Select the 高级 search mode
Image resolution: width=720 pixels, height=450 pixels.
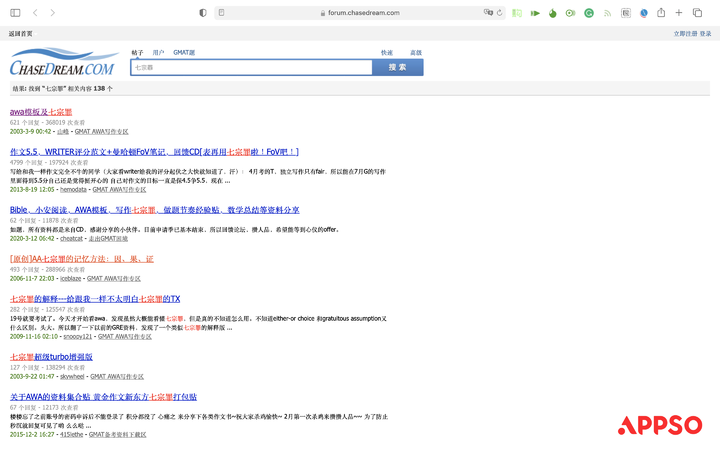[x=416, y=52]
